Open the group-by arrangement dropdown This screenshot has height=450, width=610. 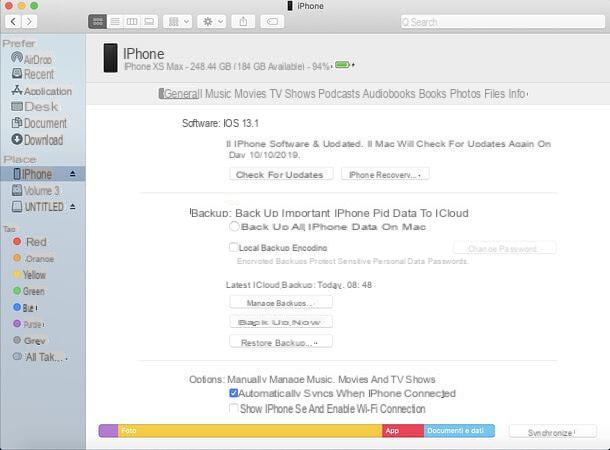[178, 21]
